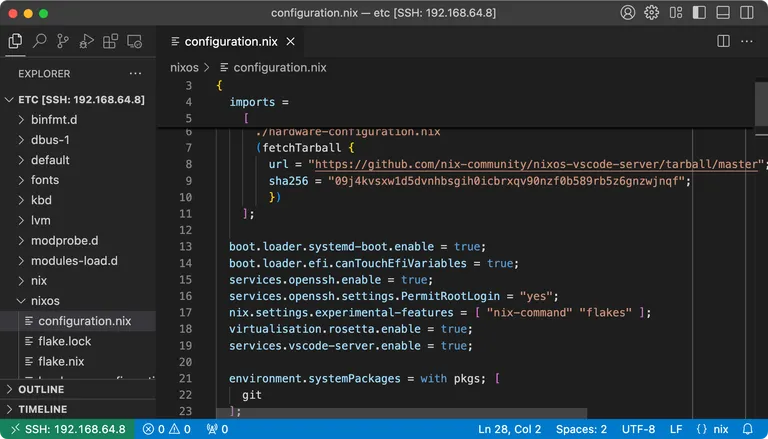
Task: Expand the lvm folder
Action: (78, 220)
